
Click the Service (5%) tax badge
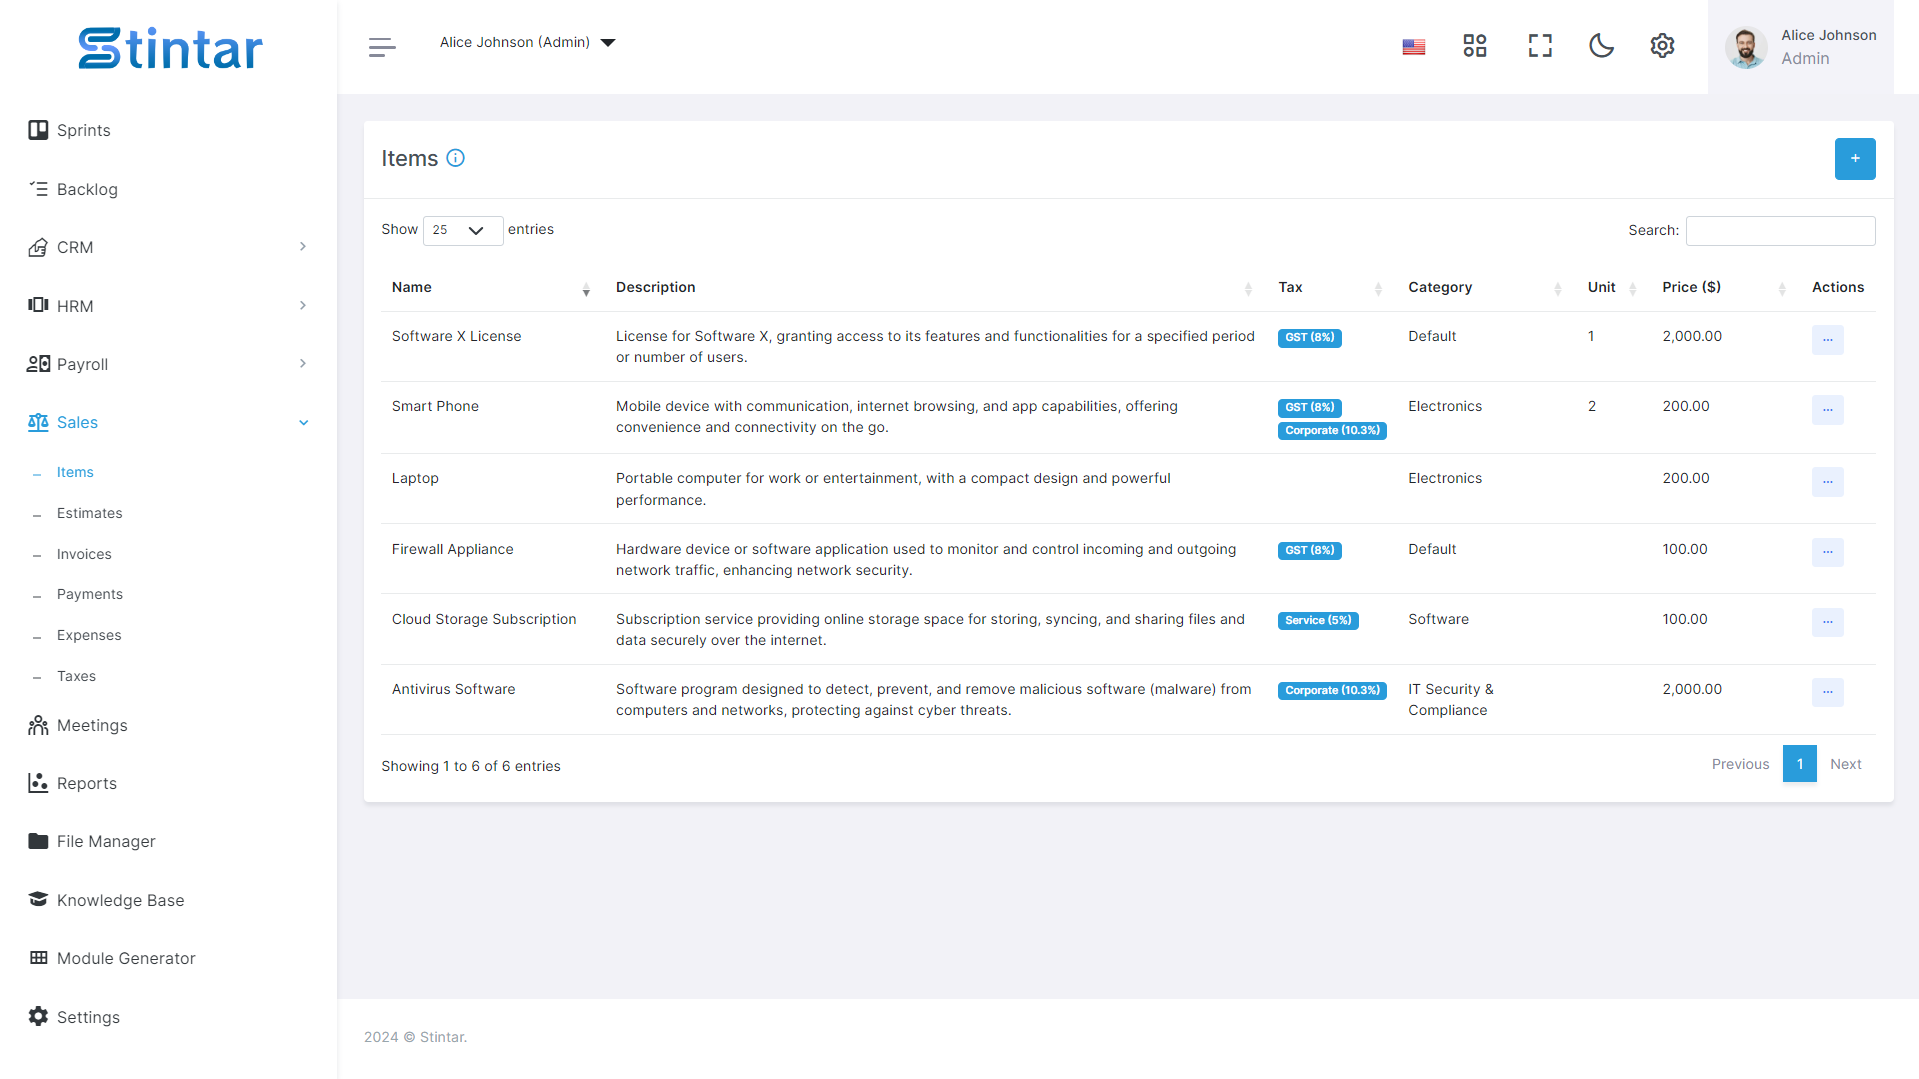pos(1317,621)
